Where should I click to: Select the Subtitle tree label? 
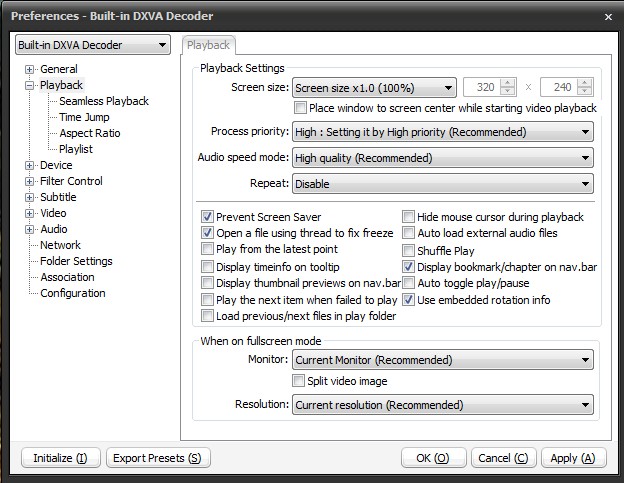(58, 197)
